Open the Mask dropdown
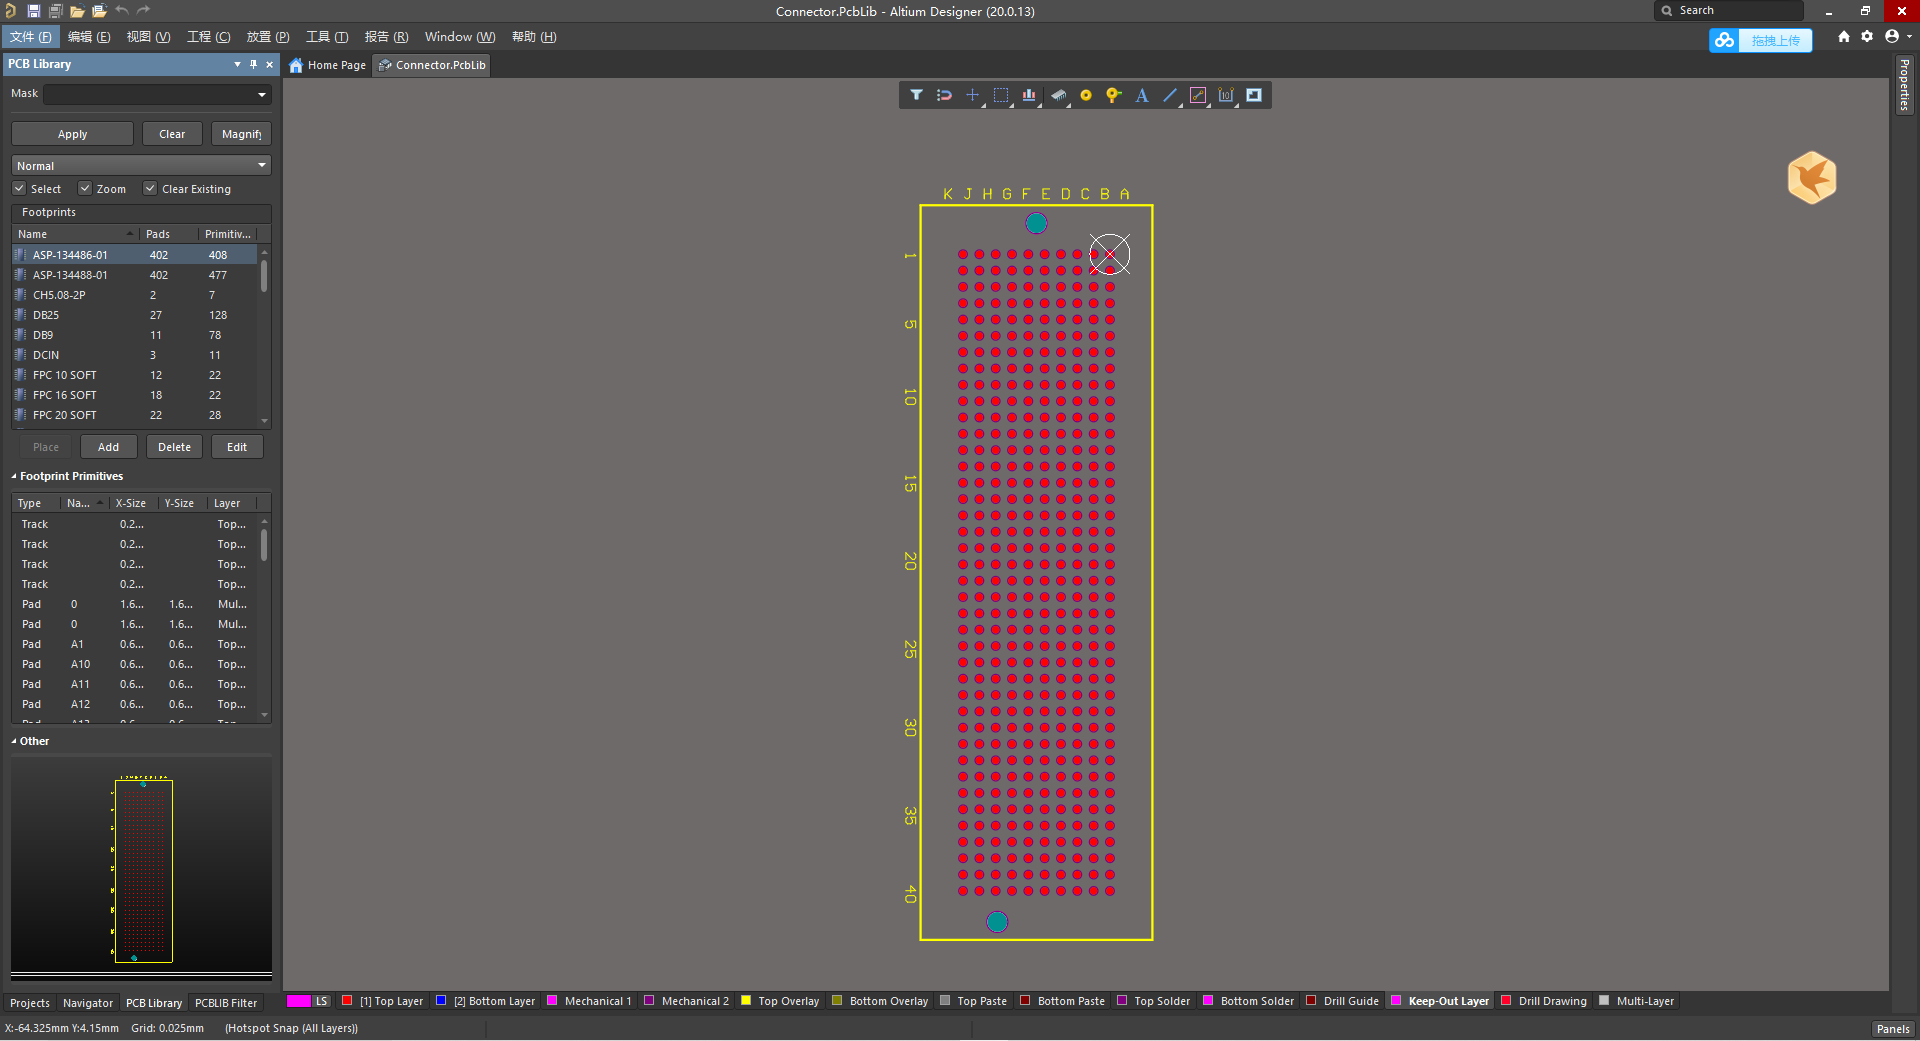 [x=262, y=95]
